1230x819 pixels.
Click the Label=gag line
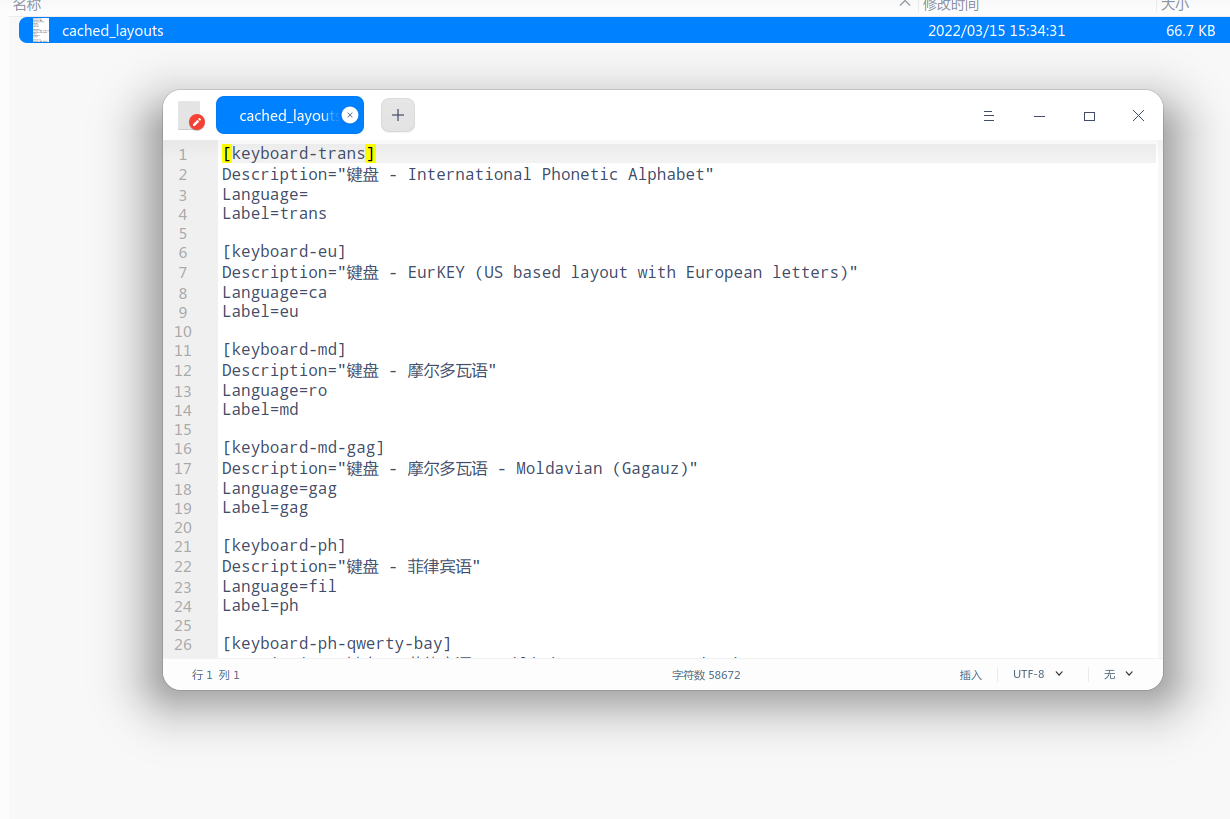point(265,507)
